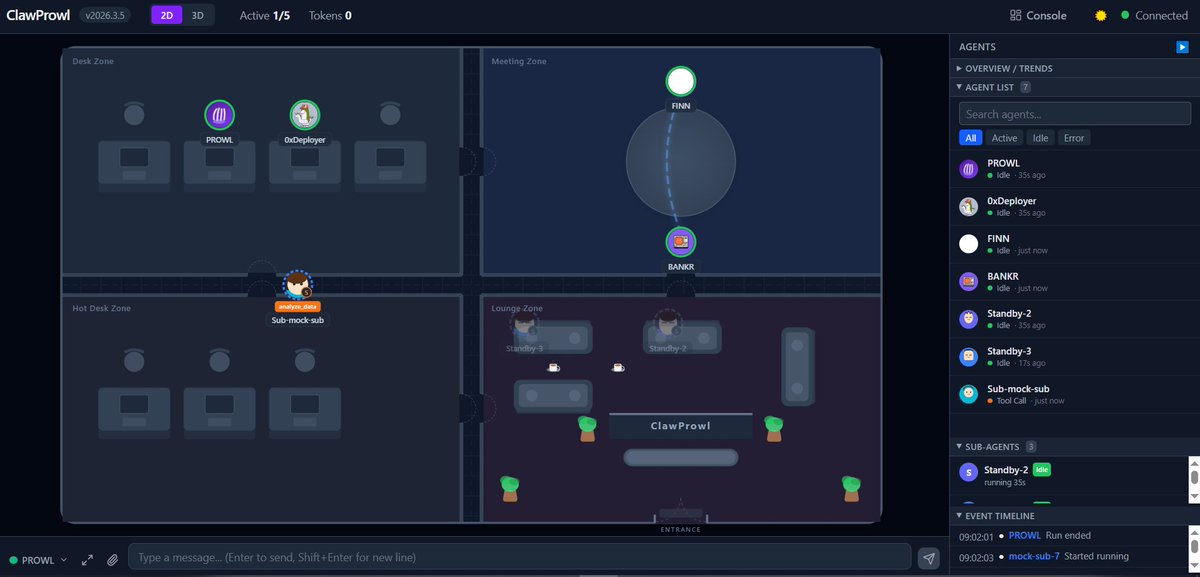Click the sub-agents count badge 3
Screen dimensions: 1200x577
1031,446
